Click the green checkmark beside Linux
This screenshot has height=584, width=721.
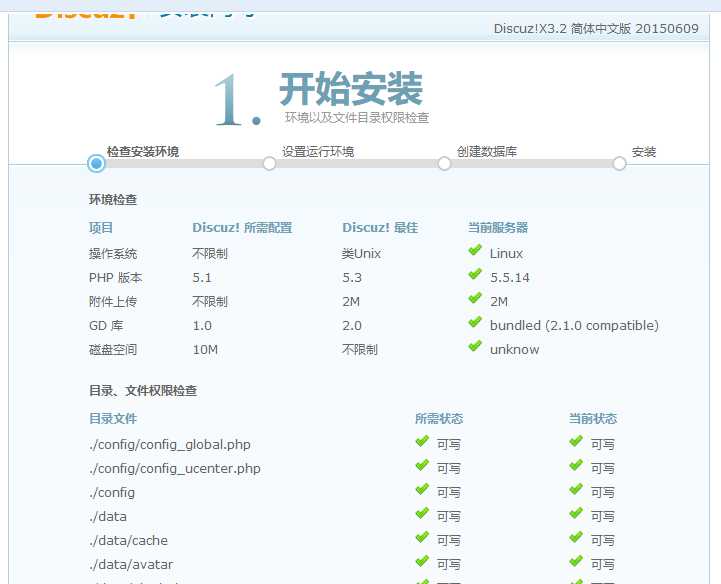coord(475,250)
